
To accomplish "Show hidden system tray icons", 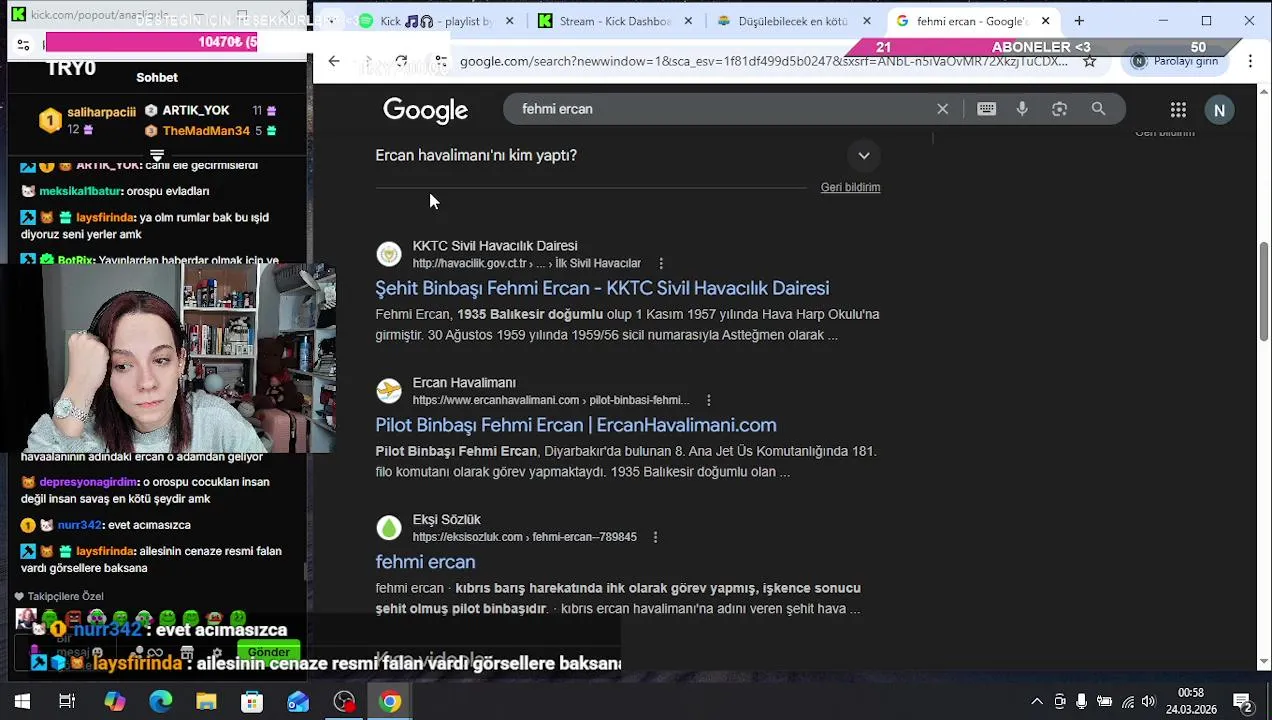I will [1037, 702].
